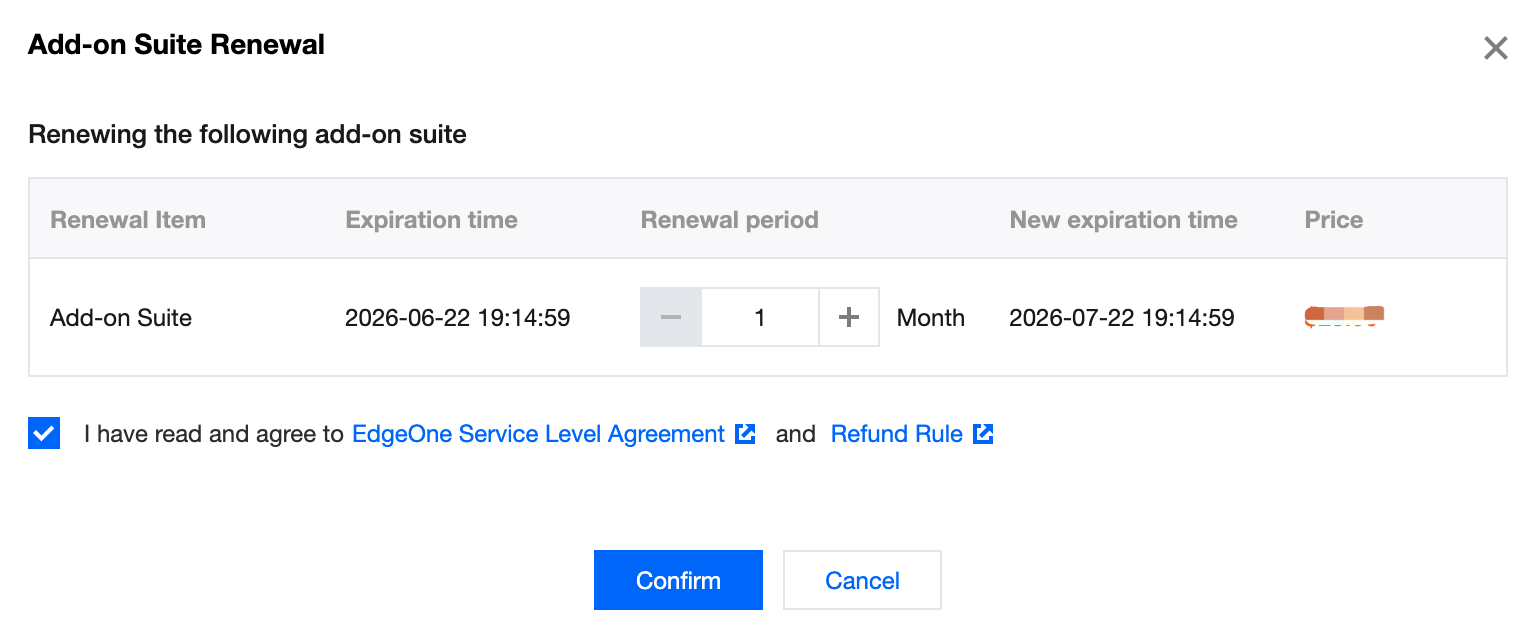Click the redacted price value

1344,317
